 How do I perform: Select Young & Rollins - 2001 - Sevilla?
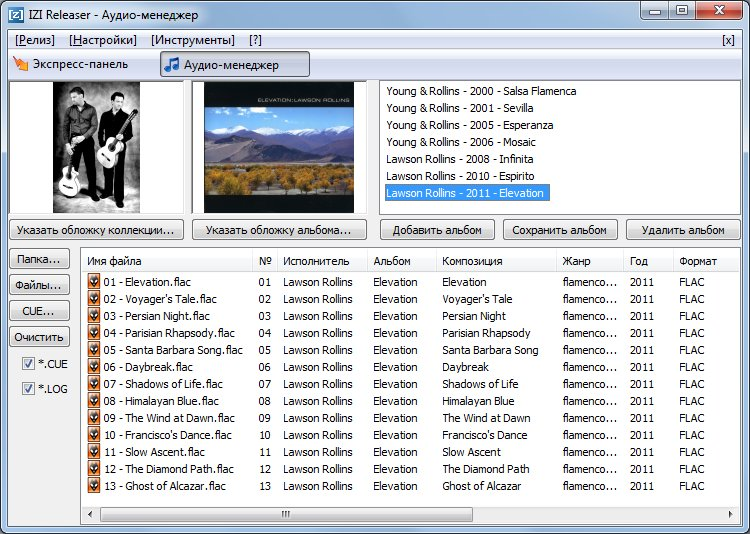click(460, 108)
